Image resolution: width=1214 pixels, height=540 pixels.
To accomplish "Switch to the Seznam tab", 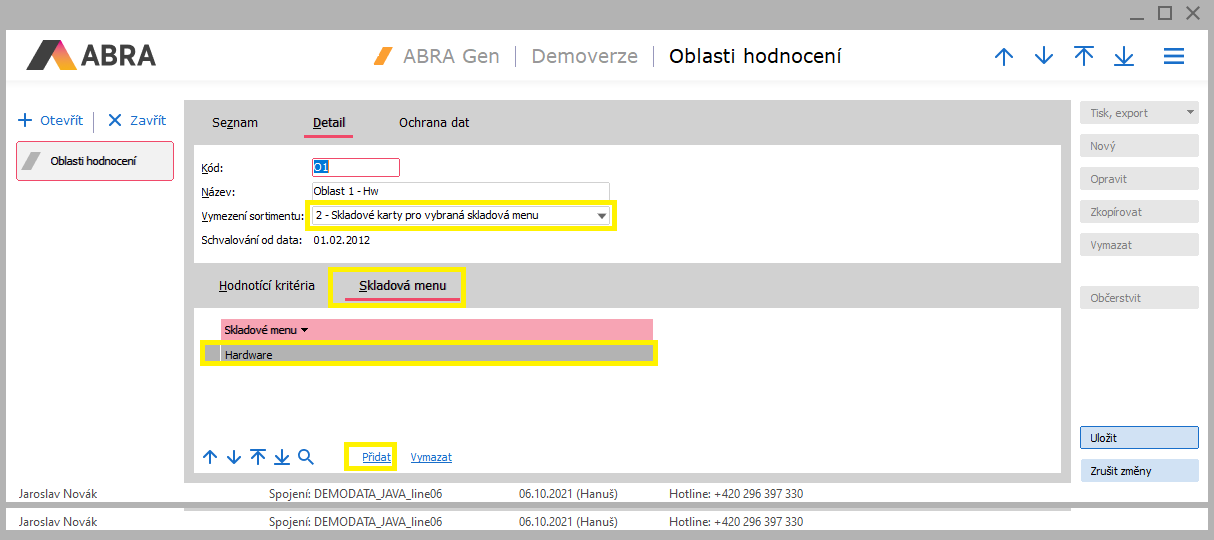I will click(235, 123).
